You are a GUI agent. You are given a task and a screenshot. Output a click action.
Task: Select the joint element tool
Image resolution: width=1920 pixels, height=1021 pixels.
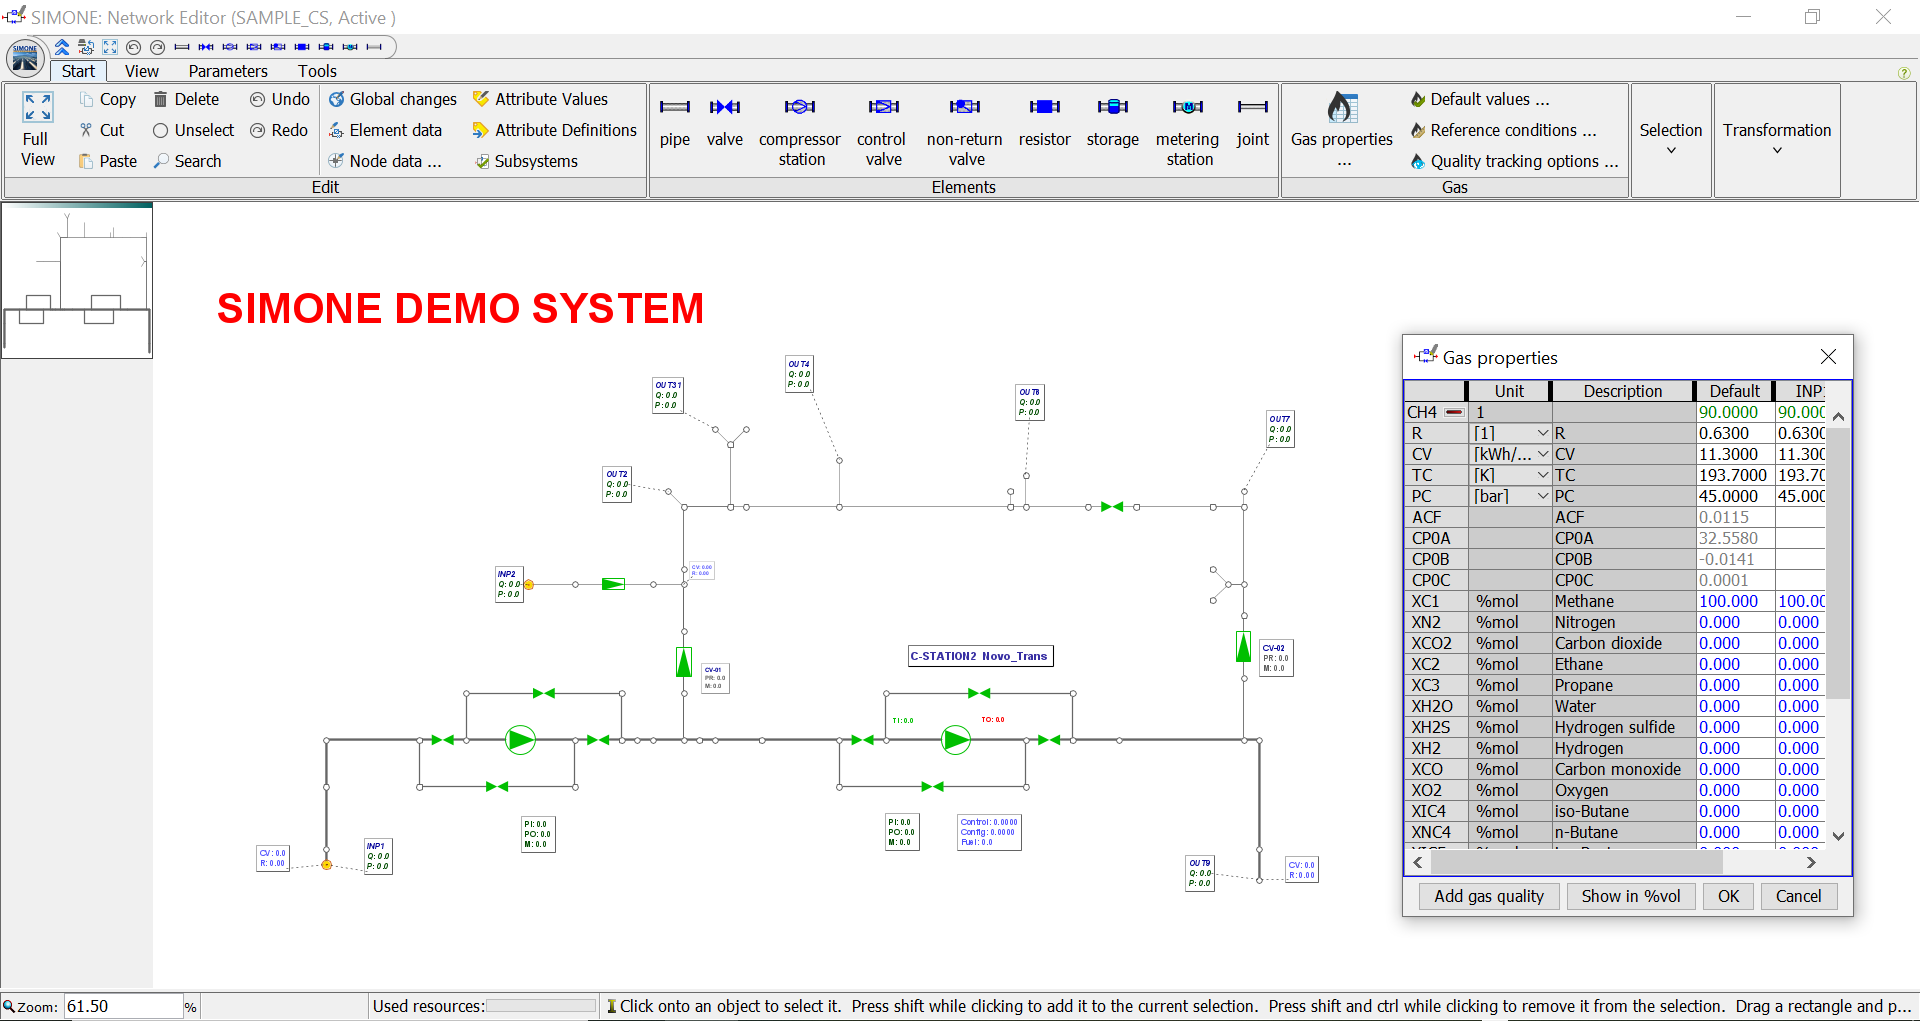tap(1252, 125)
